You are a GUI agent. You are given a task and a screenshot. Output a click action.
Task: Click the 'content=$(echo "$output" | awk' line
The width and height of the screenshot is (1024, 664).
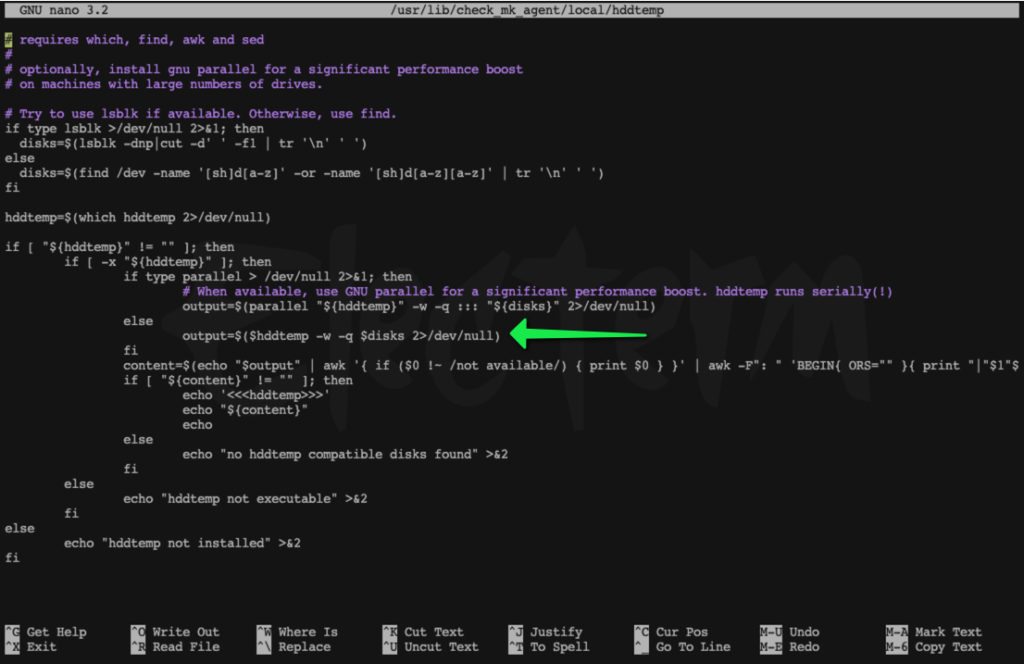(571, 366)
